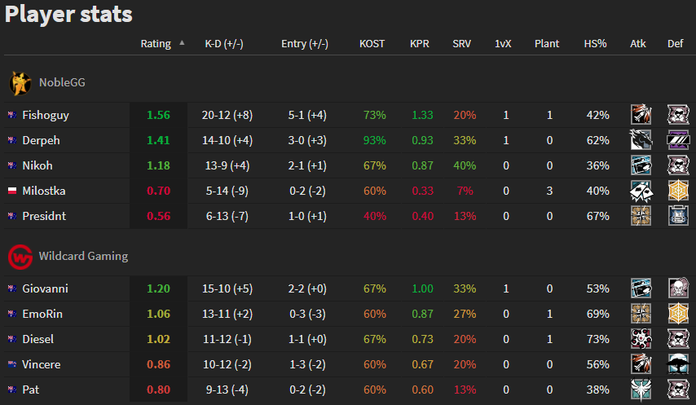The width and height of the screenshot is (696, 405).
Task: Click Derpeh's attacker operator icon
Action: (641, 140)
